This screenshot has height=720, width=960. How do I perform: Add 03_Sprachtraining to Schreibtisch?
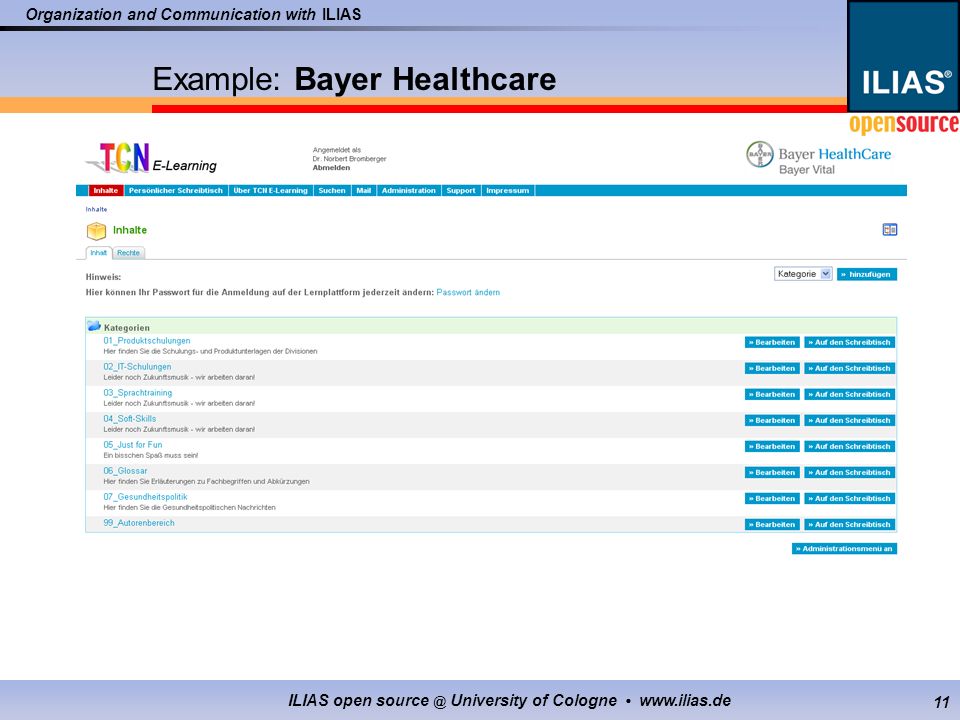849,394
